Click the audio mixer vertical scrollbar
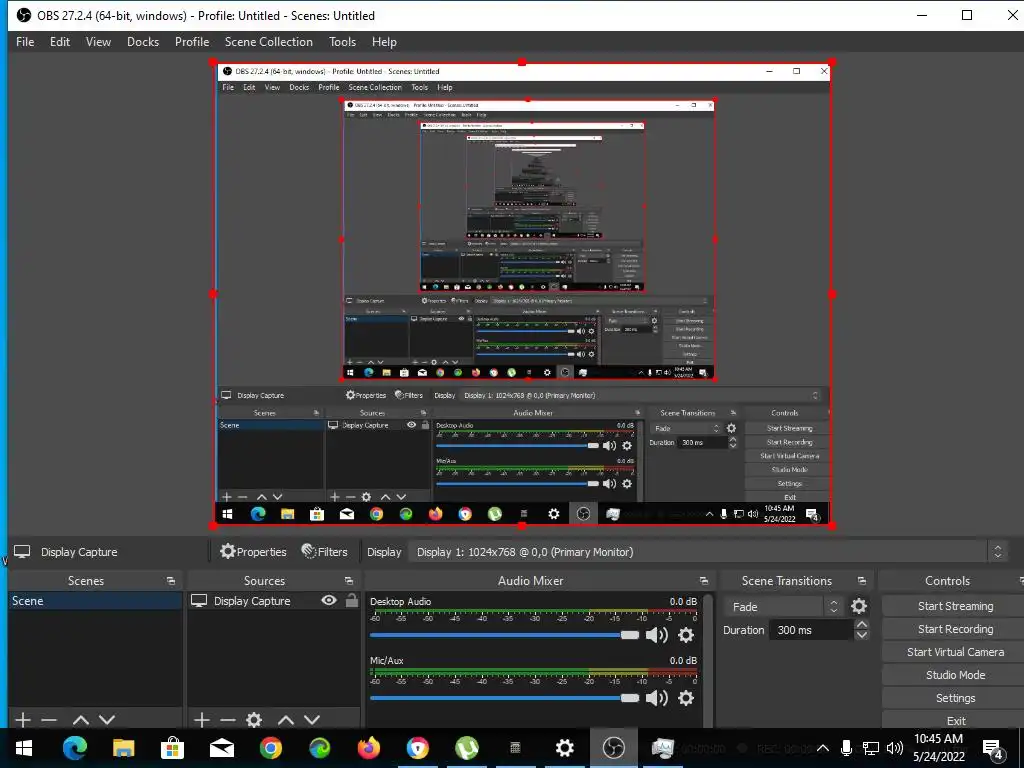This screenshot has width=1024, height=768. (708, 660)
